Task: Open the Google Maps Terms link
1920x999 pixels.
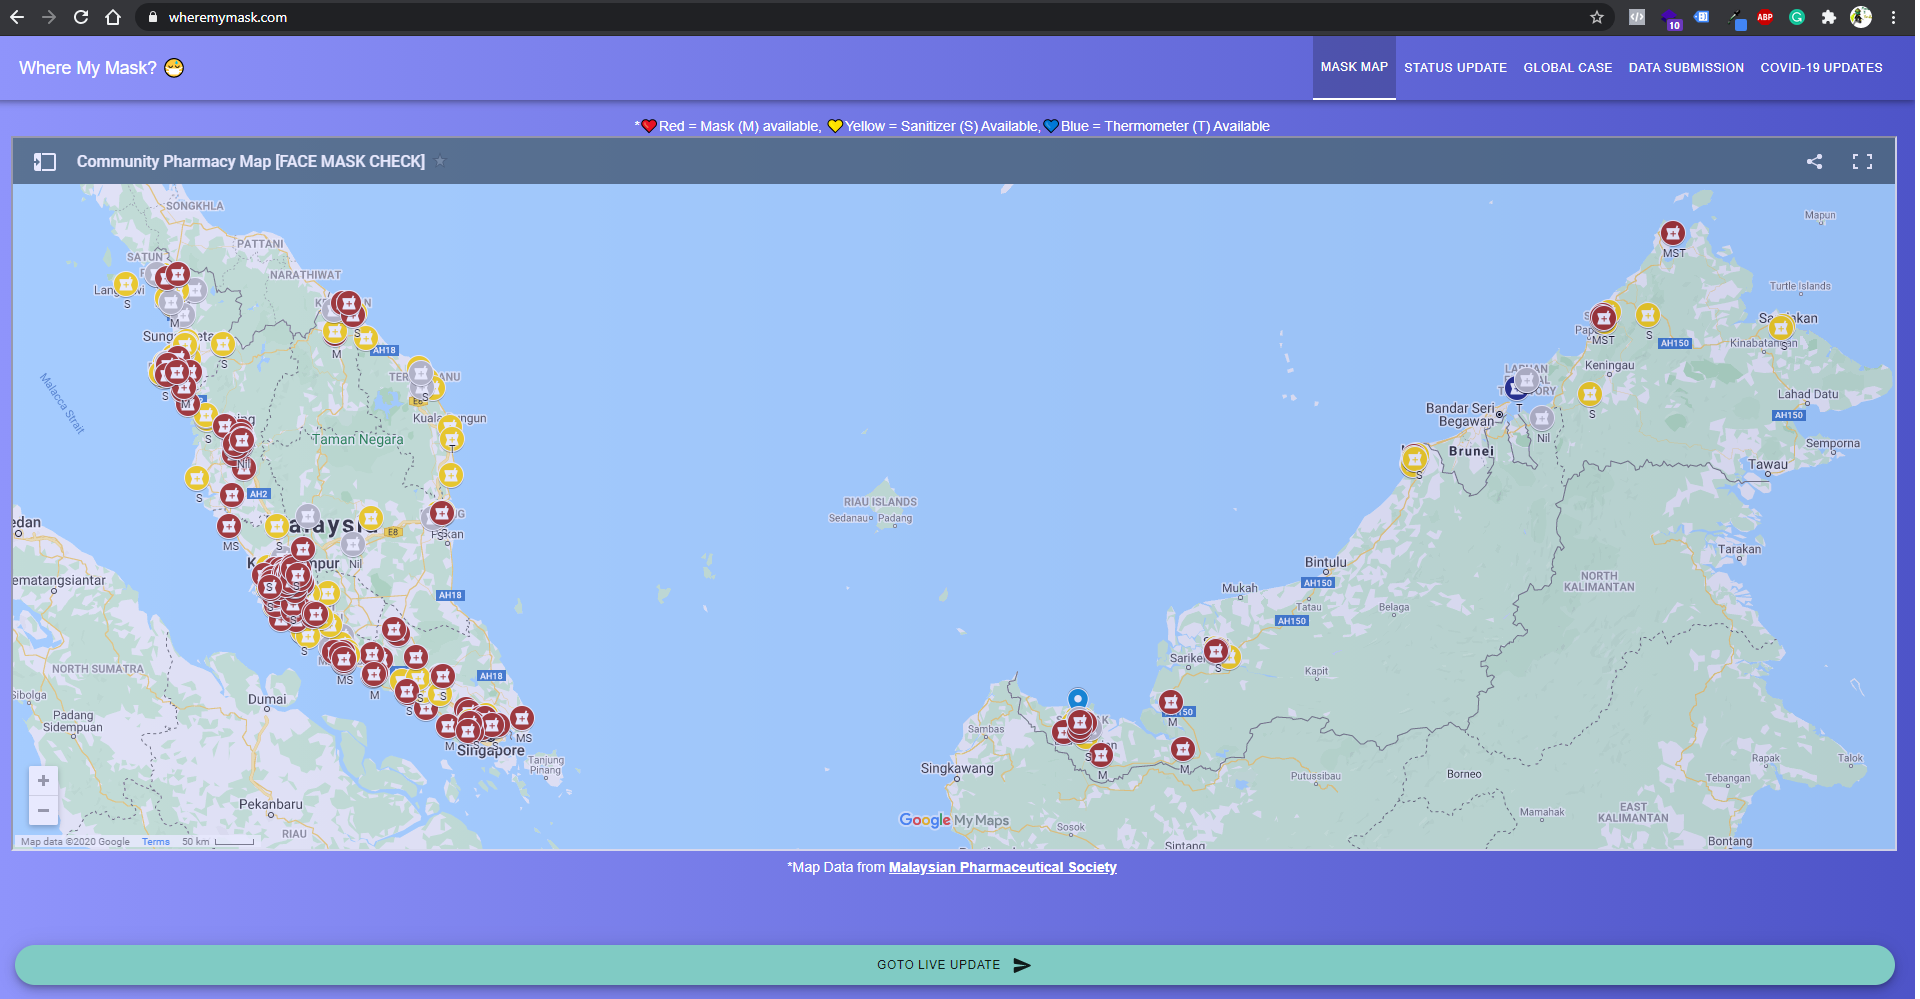Action: tap(155, 842)
